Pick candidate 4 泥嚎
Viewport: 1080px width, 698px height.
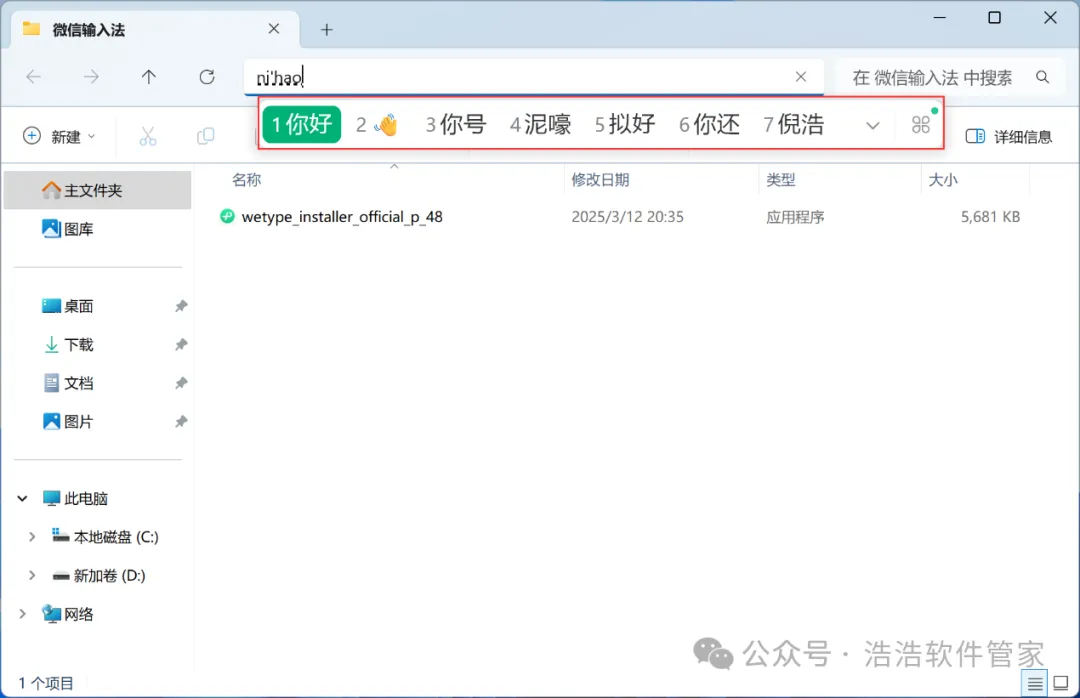click(x=540, y=125)
